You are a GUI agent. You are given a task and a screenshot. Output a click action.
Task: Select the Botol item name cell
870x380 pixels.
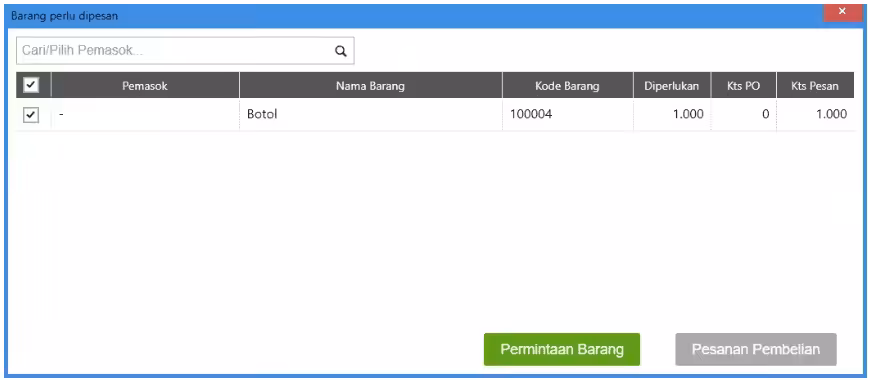tap(371, 115)
